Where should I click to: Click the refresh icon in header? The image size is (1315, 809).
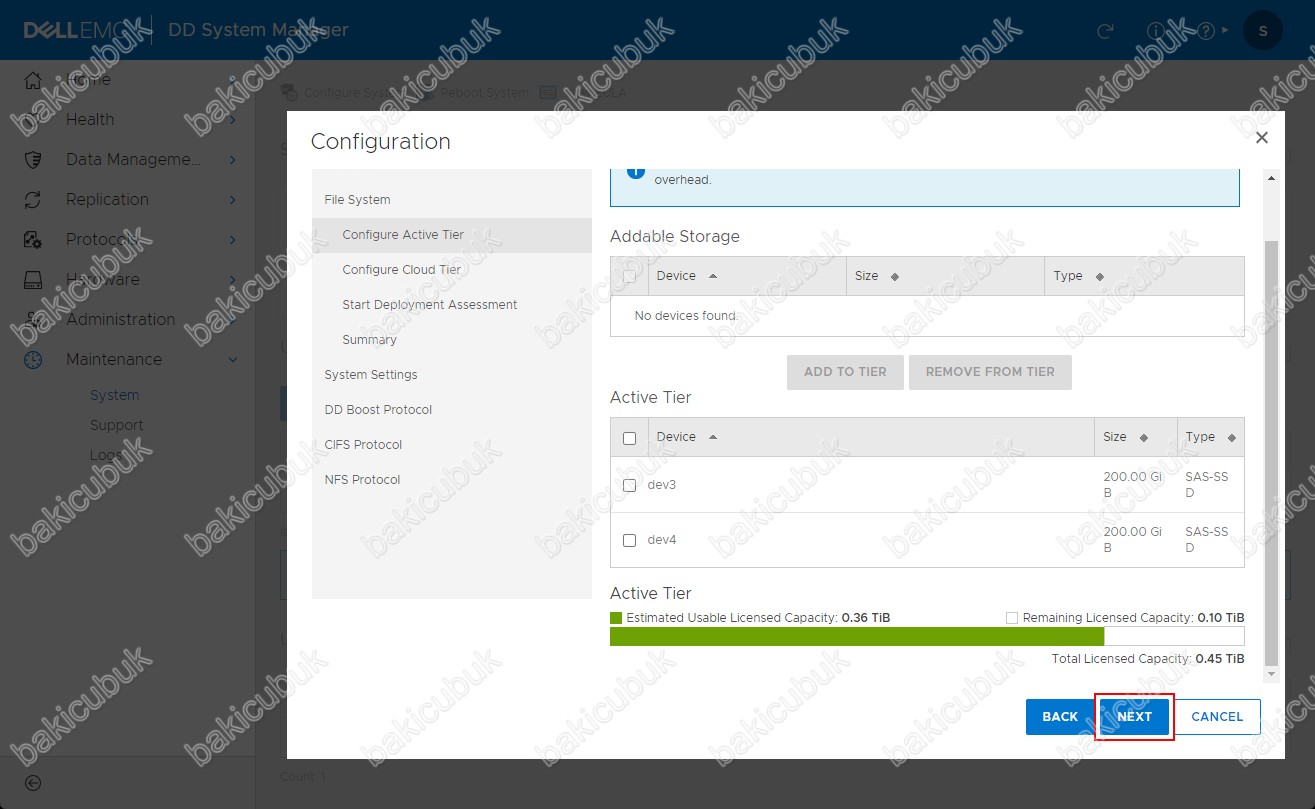[1105, 31]
